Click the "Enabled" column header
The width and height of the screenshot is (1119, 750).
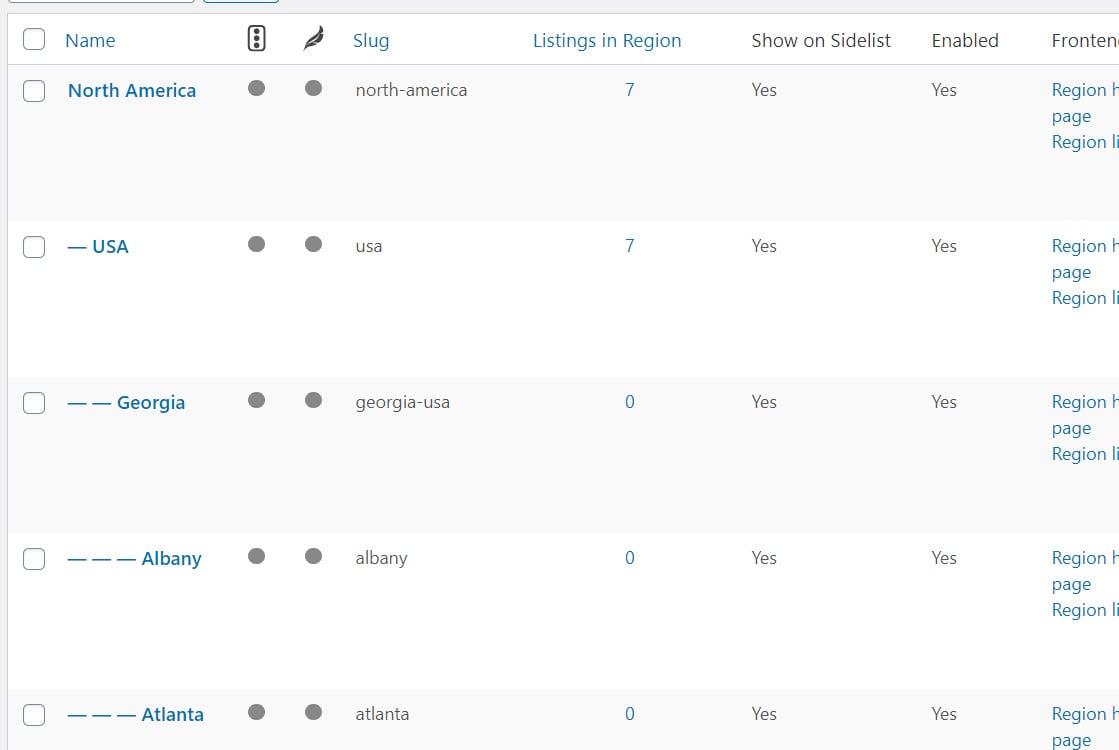965,41
